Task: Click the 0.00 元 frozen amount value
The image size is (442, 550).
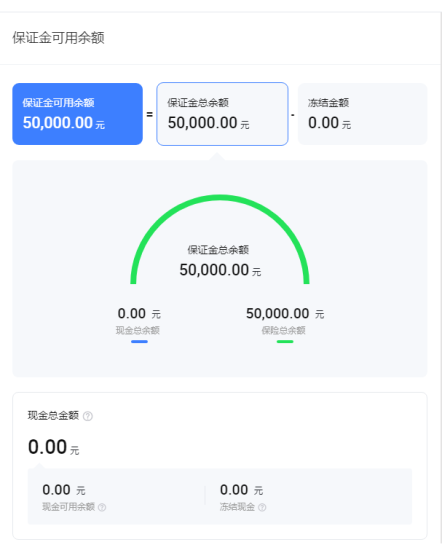Action: 329,123
